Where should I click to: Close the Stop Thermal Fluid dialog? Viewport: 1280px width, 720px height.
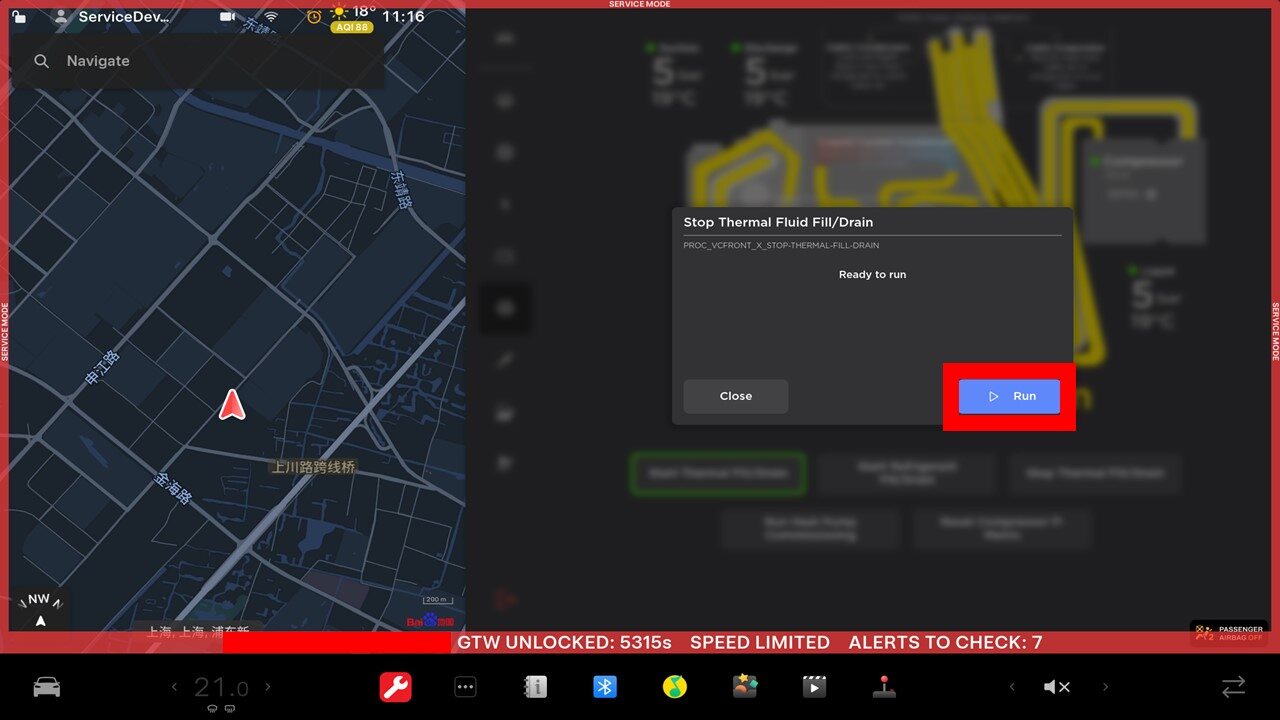click(x=735, y=396)
